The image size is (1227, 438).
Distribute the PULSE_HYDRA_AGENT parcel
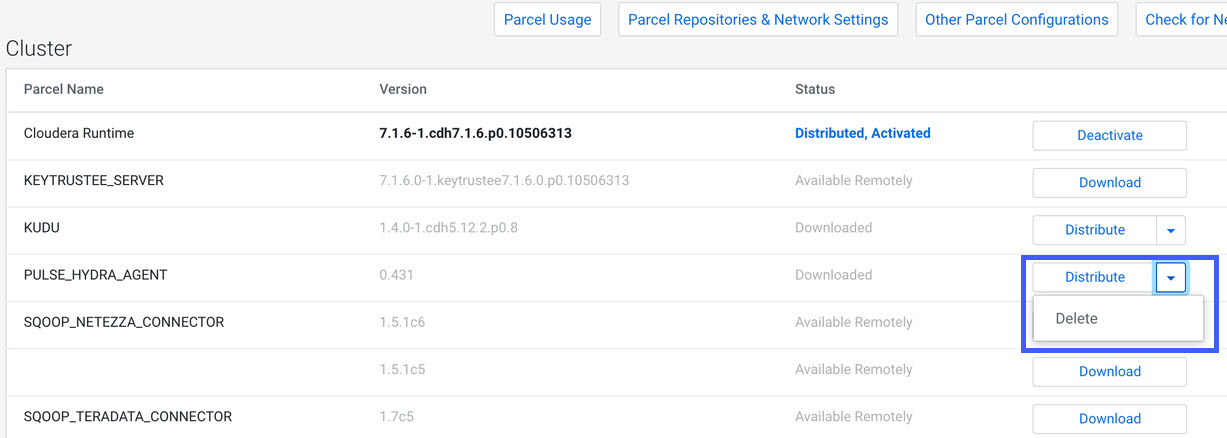click(1094, 277)
